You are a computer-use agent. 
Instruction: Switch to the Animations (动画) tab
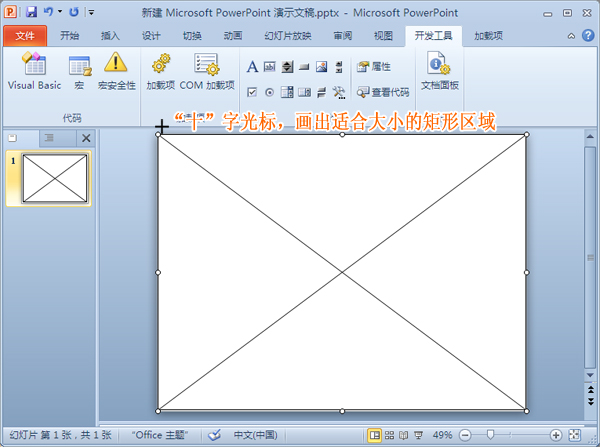[233, 36]
